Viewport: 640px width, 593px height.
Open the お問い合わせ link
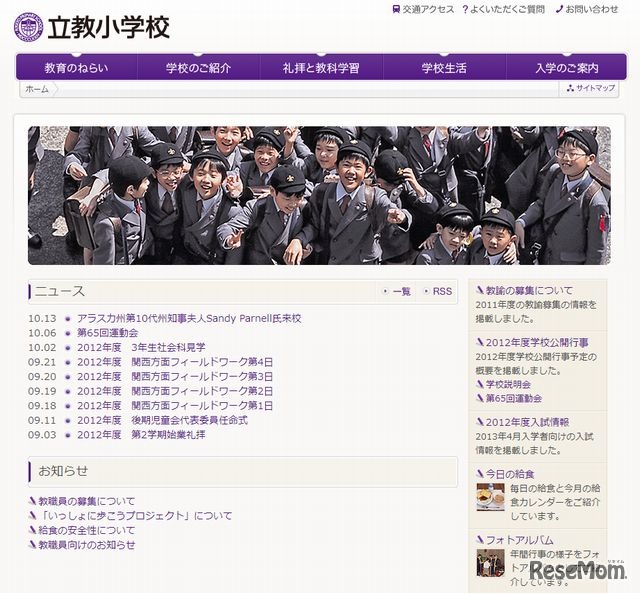coord(592,9)
